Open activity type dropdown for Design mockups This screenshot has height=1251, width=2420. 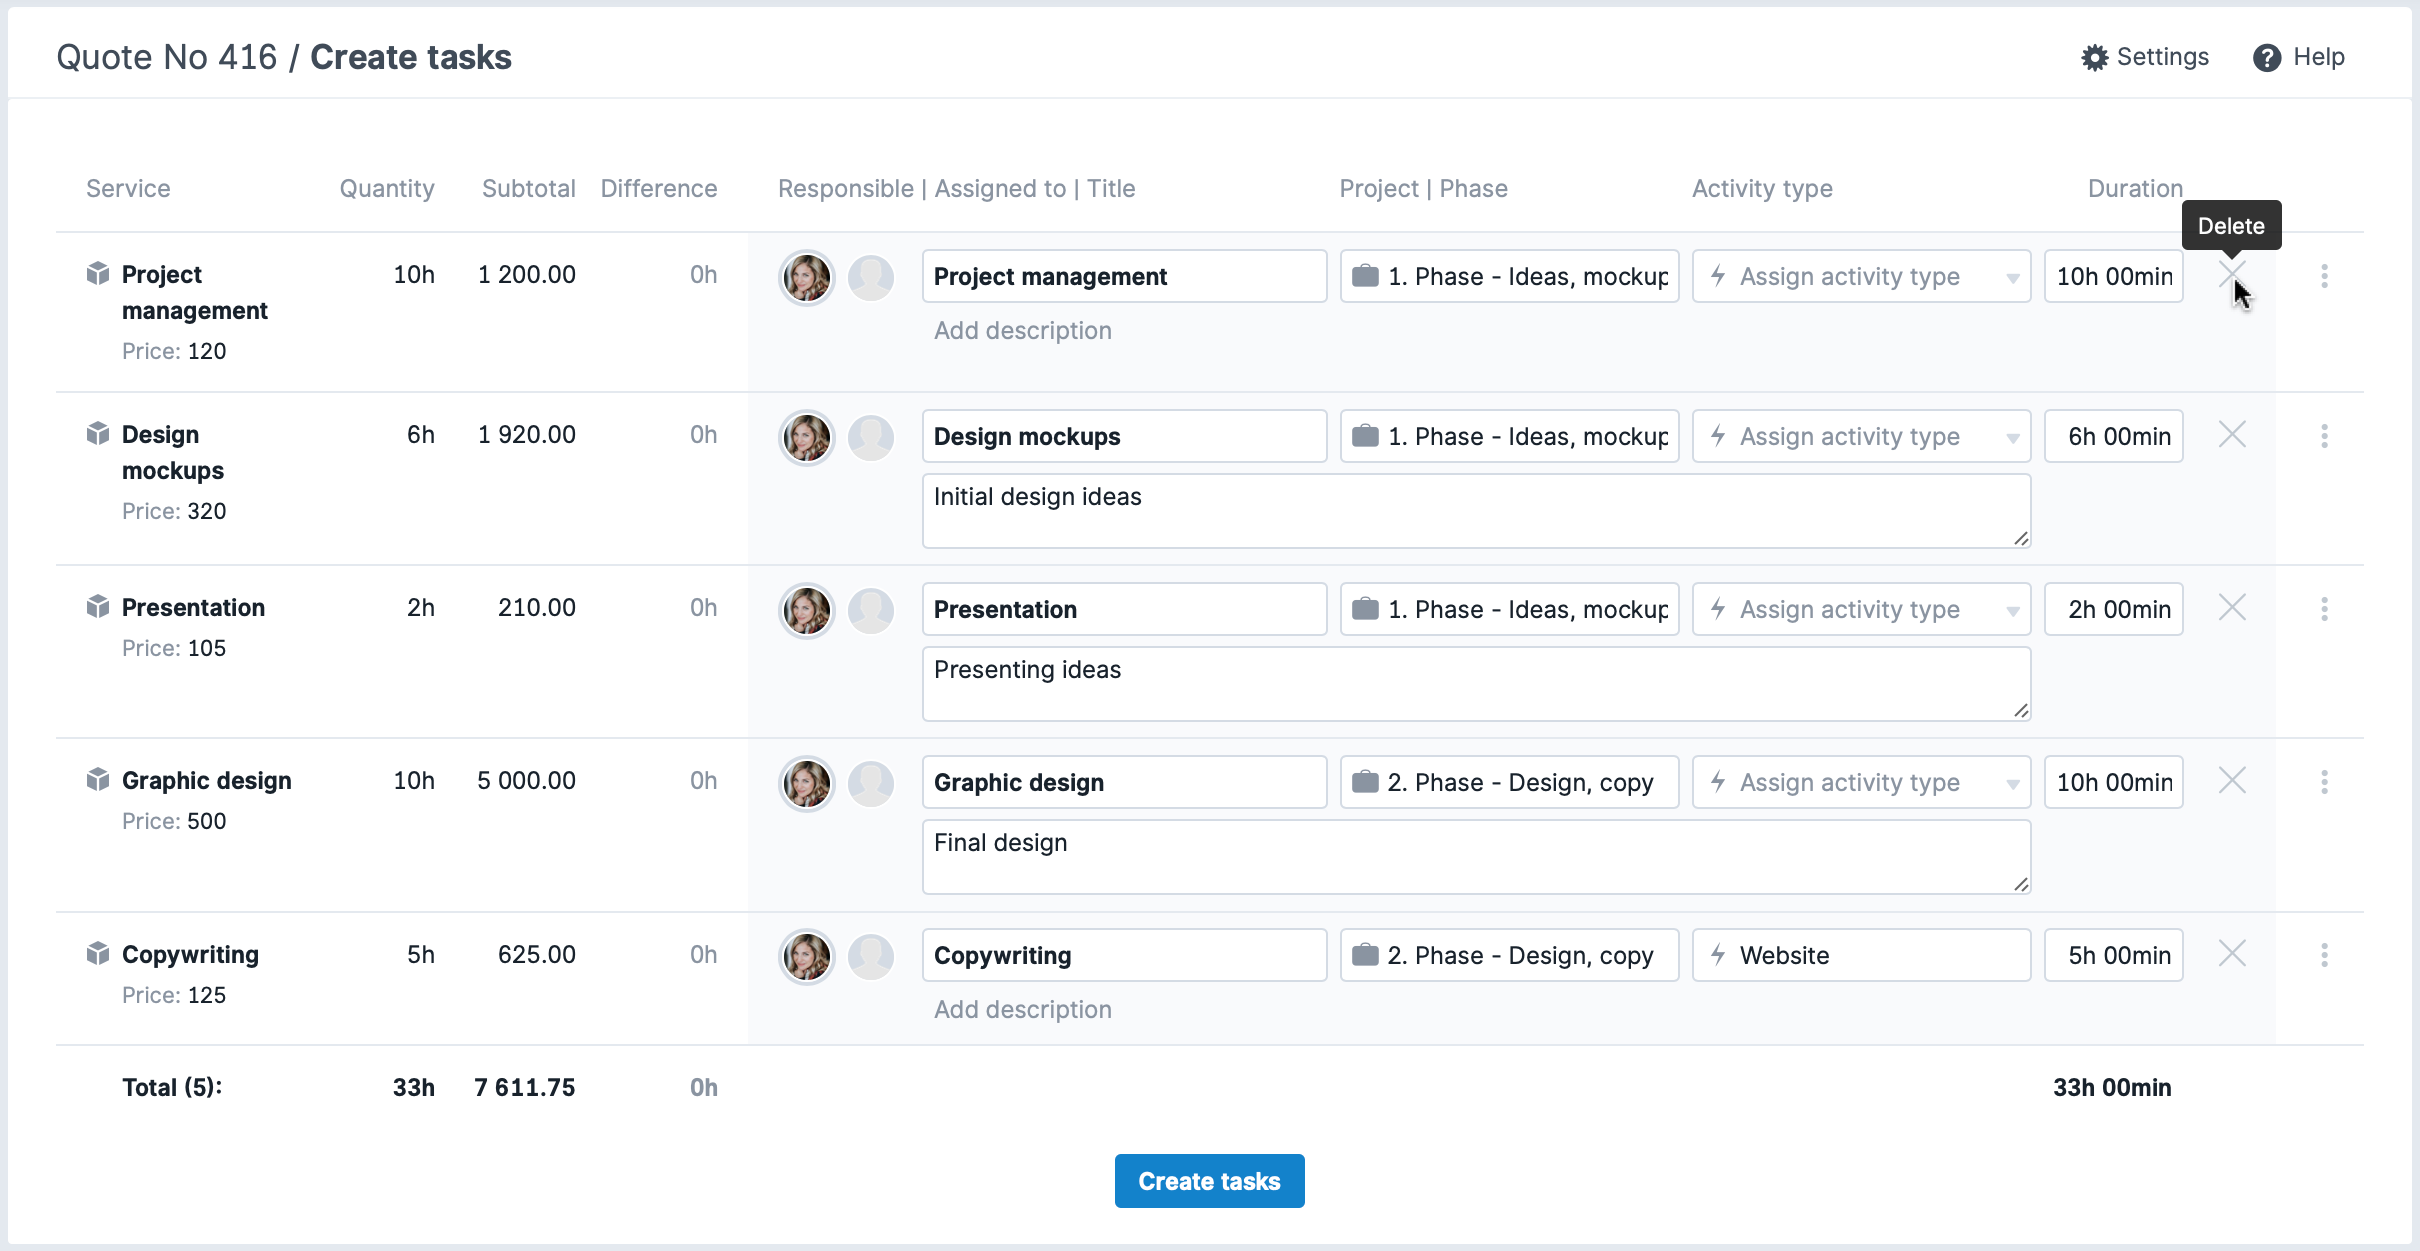click(1861, 436)
